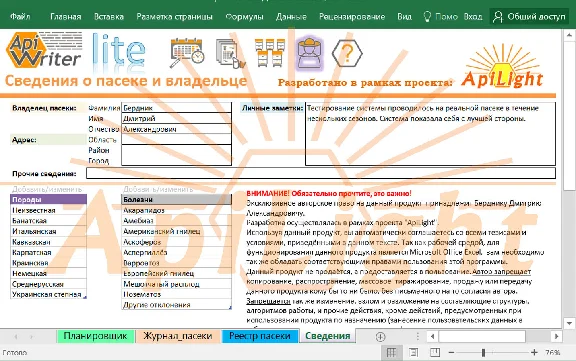Open the Файл menu

(20, 17)
